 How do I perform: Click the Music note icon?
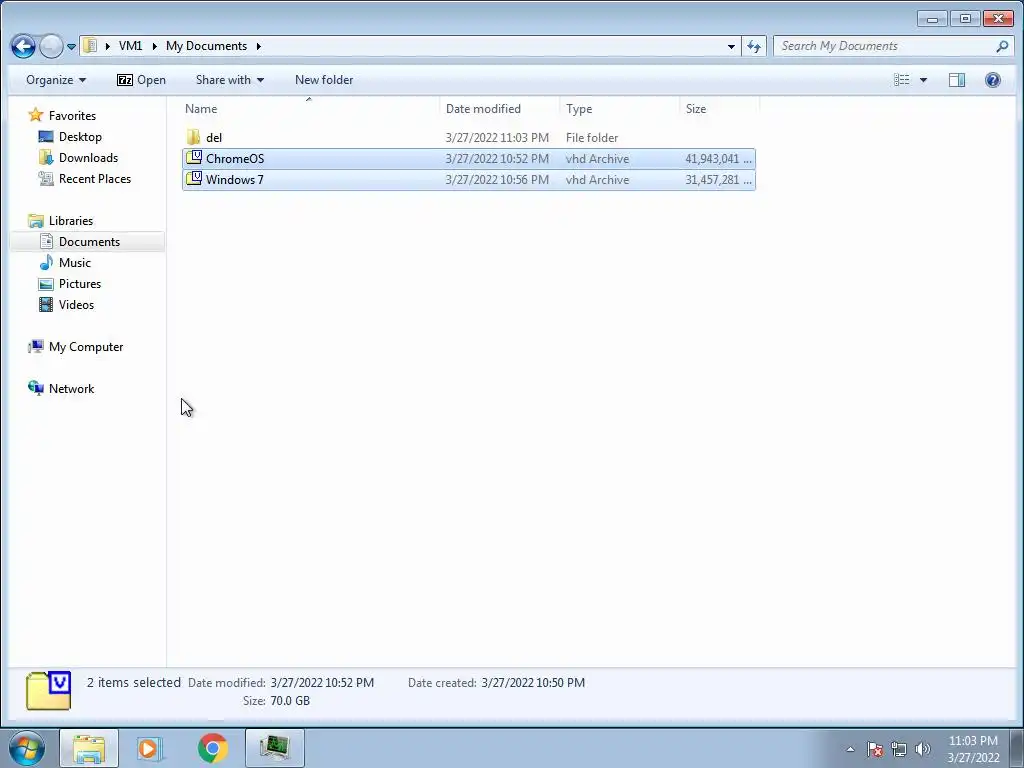46,262
